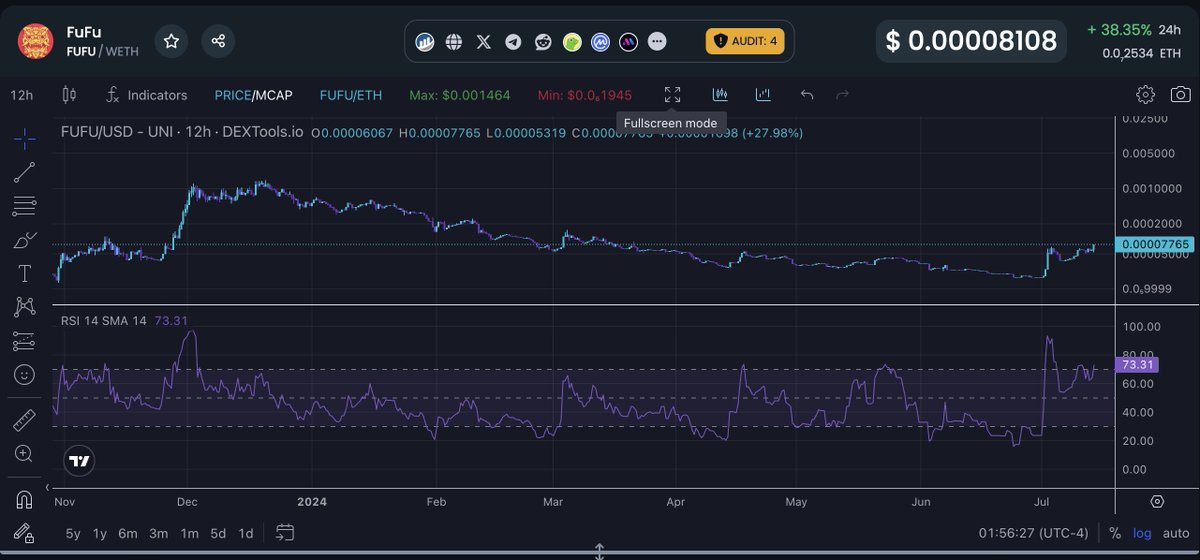Select the zoom in tool

pos(25,454)
